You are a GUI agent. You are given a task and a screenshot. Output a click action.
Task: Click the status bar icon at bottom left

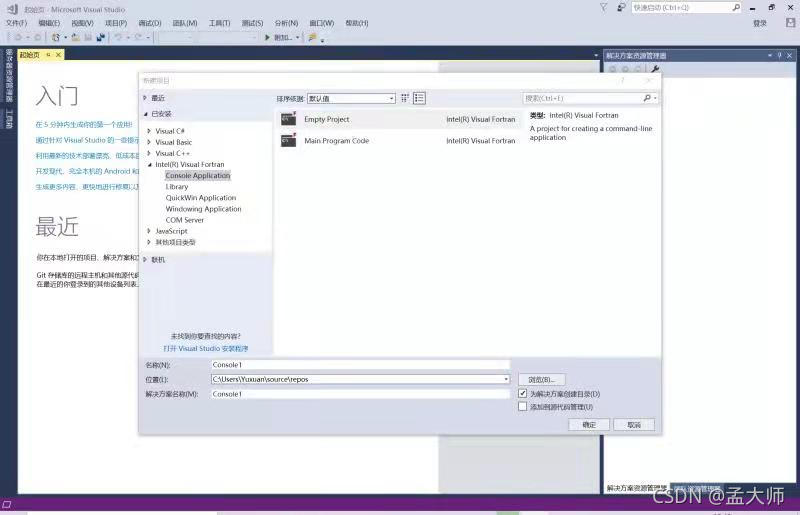click(x=7, y=504)
